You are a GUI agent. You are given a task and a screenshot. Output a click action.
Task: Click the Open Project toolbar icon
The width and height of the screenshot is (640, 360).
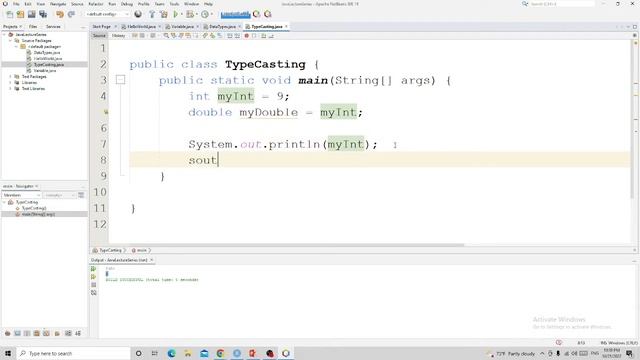tap(31, 14)
